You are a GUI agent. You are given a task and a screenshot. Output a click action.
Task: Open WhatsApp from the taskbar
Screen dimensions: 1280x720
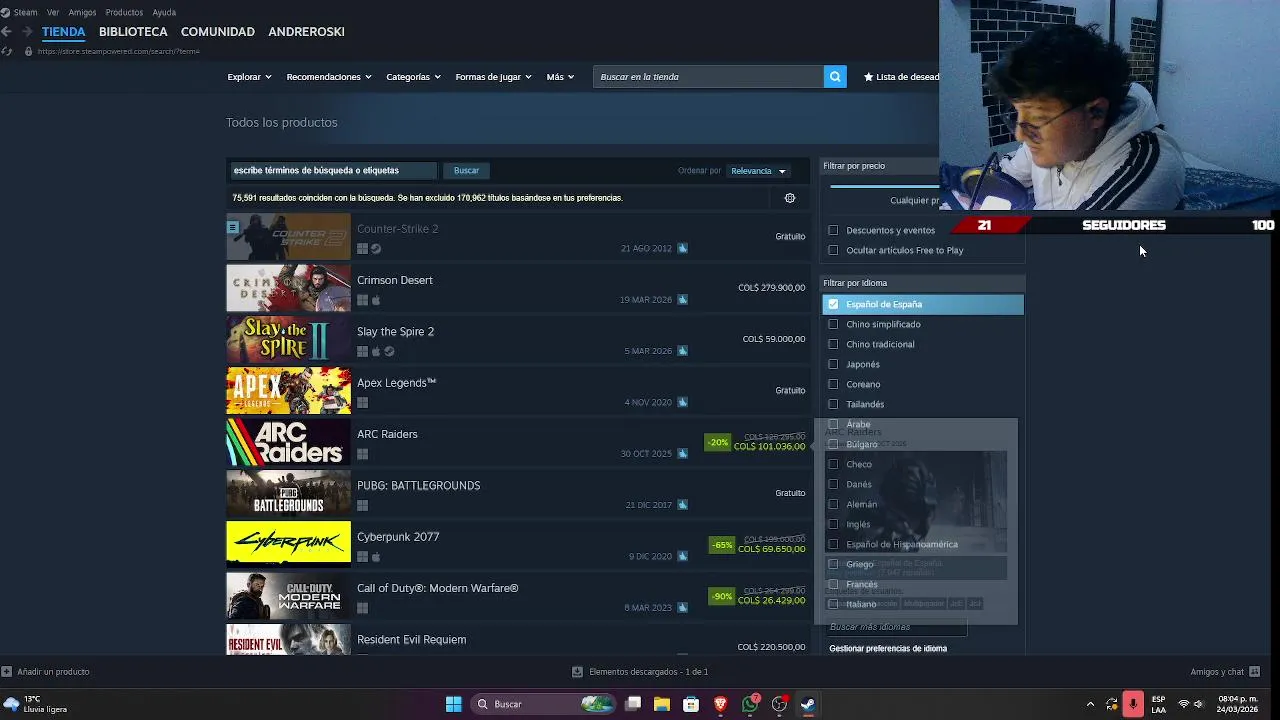[750, 704]
